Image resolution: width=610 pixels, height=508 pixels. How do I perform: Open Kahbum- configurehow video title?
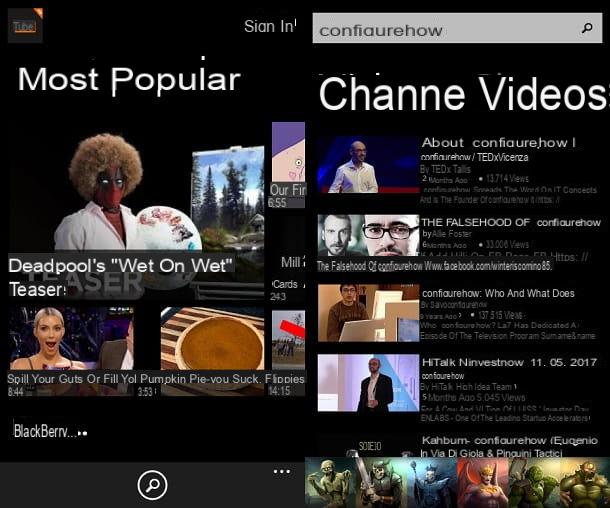510,440
